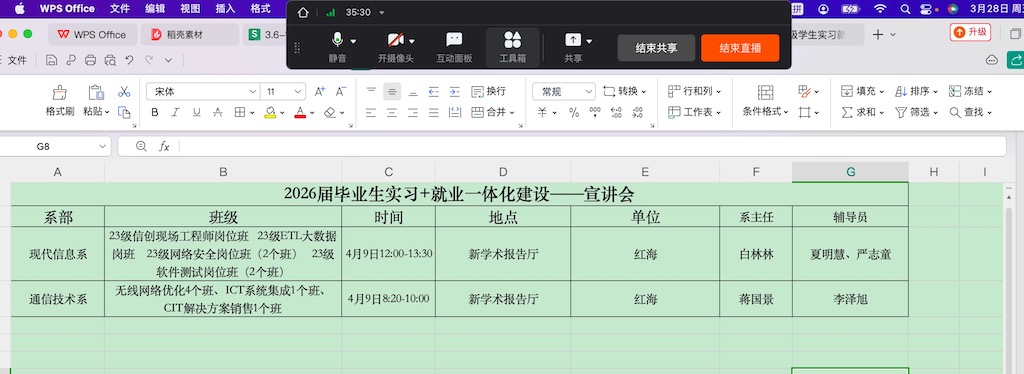Click the Sum (求和) button

click(x=859, y=112)
